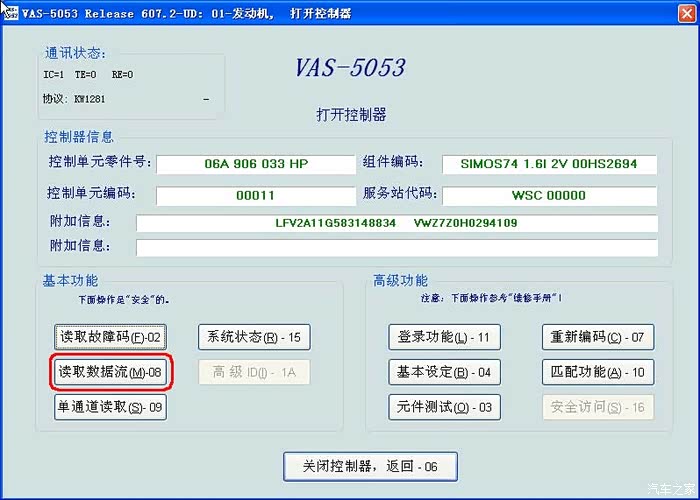700x500 pixels.
Task: Click the VAS-5053 title bar app icon
Action: point(8,11)
